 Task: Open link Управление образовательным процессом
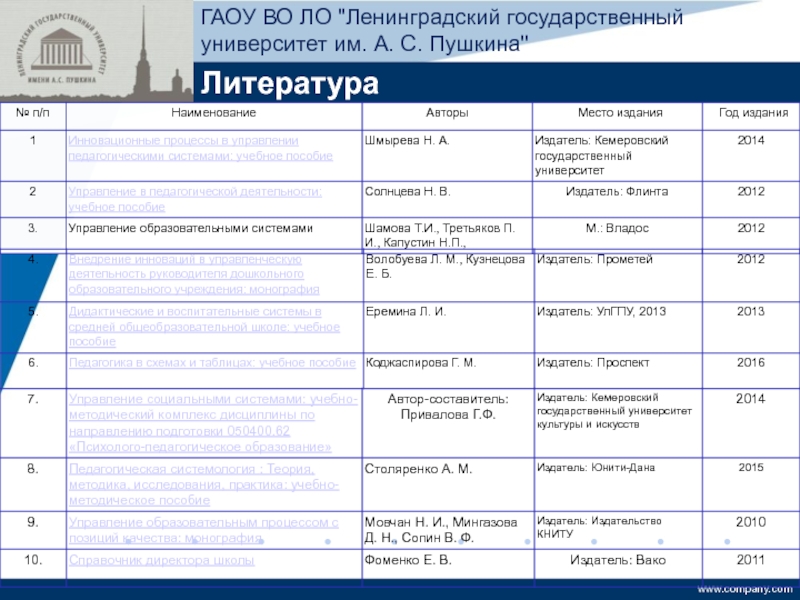tap(204, 530)
